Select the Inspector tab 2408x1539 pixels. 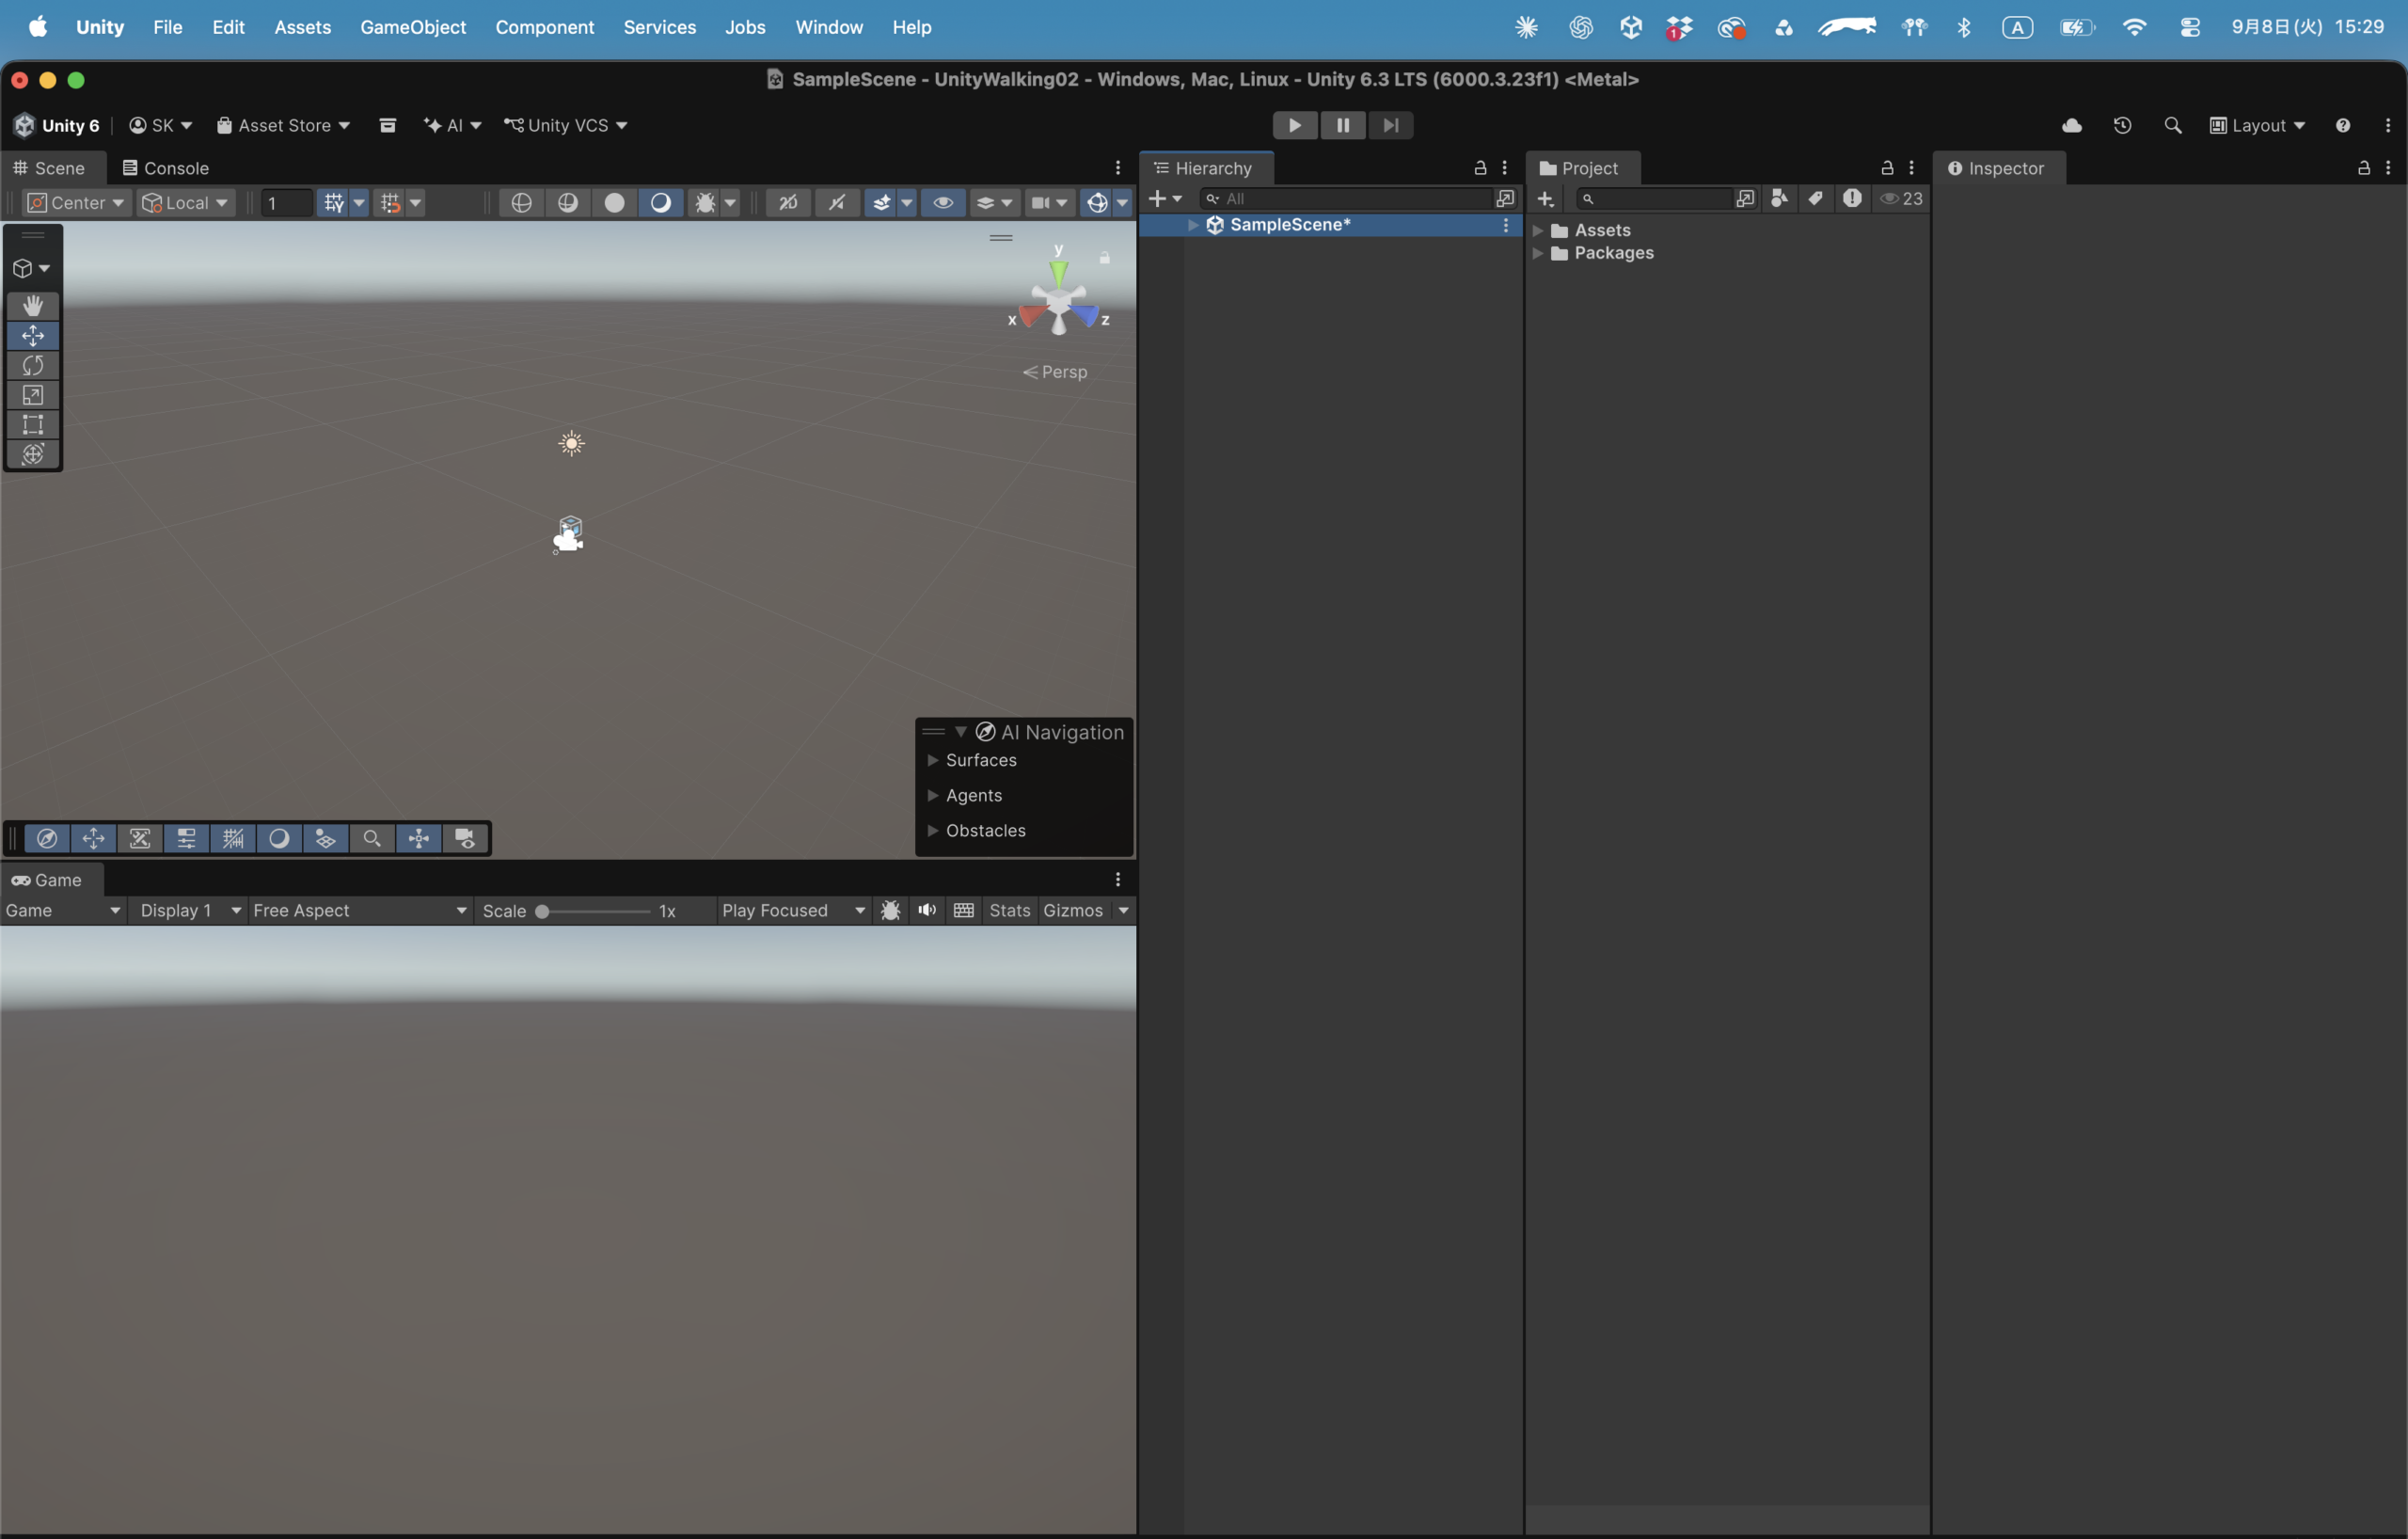[1996, 168]
